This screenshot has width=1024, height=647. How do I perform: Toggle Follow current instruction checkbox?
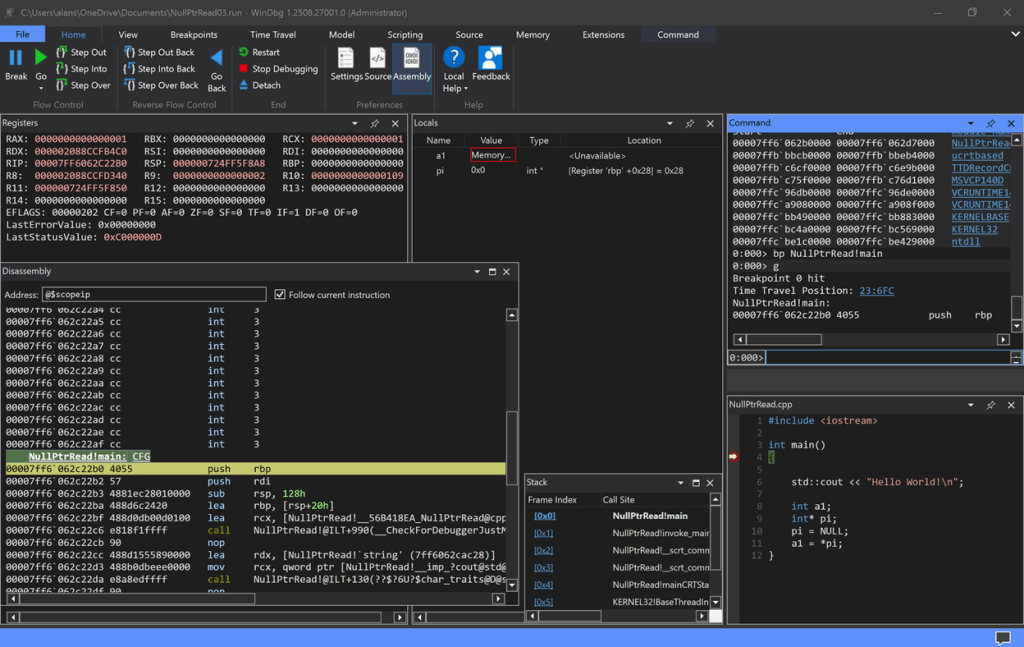(280, 295)
